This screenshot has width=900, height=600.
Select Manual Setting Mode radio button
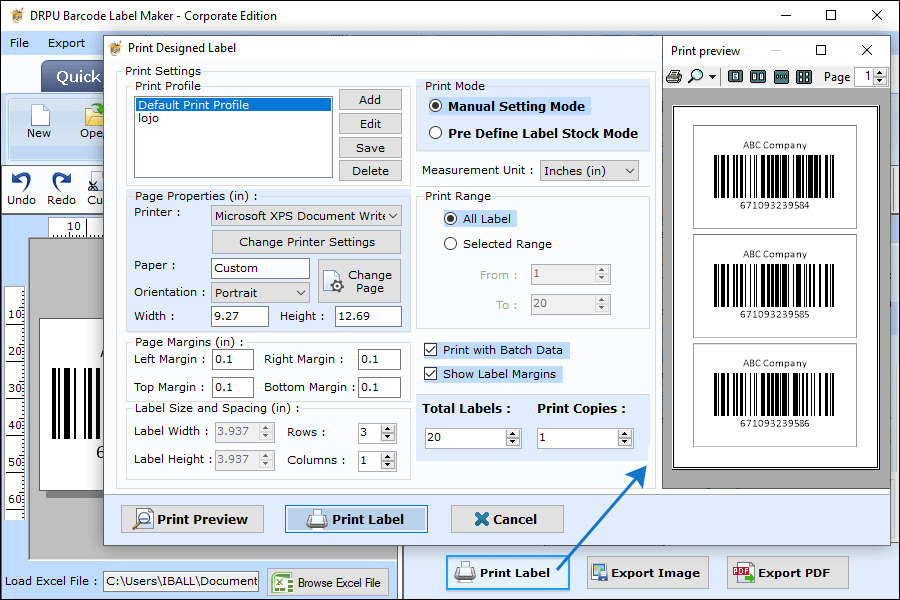pos(436,106)
